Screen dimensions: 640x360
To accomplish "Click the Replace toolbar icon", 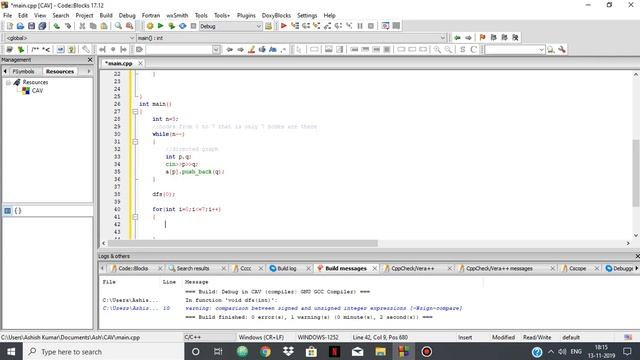I will pyautogui.click(x=129, y=26).
